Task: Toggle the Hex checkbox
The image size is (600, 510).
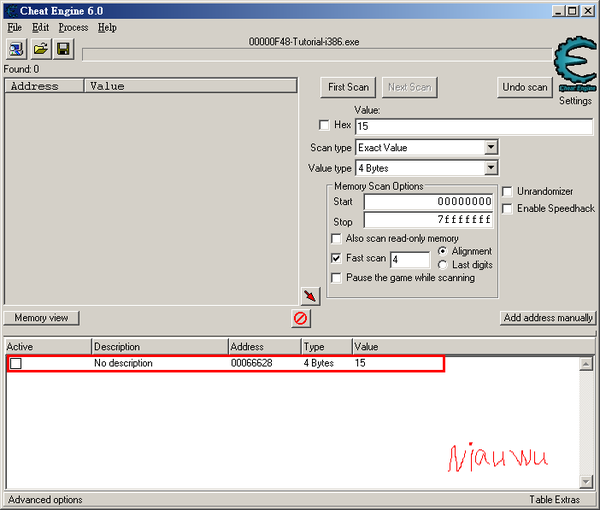Action: point(324,125)
